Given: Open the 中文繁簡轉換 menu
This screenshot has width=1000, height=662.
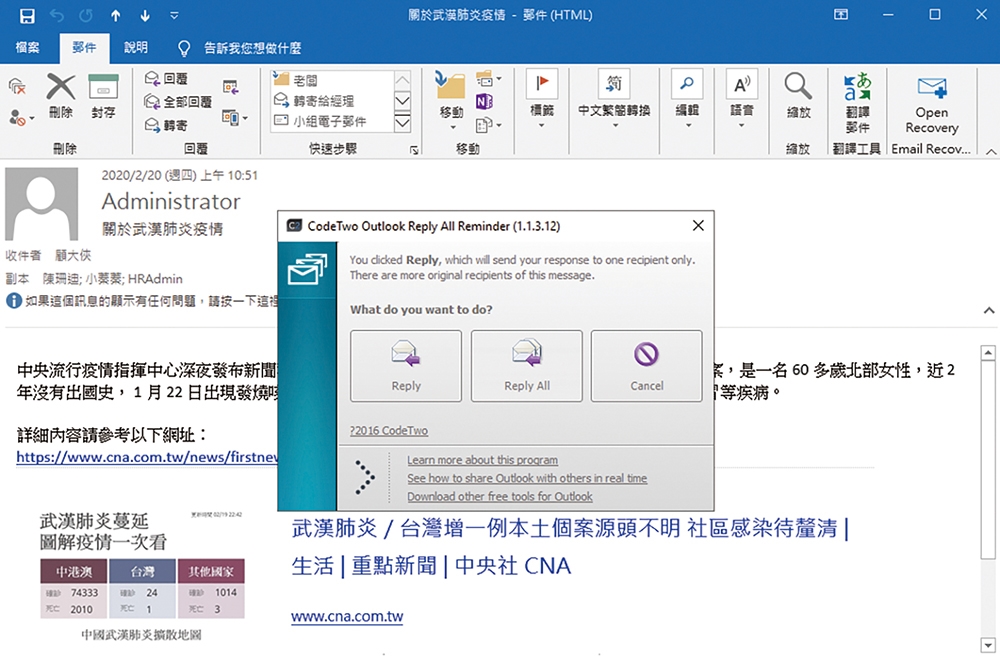Looking at the screenshot, I should (x=614, y=99).
